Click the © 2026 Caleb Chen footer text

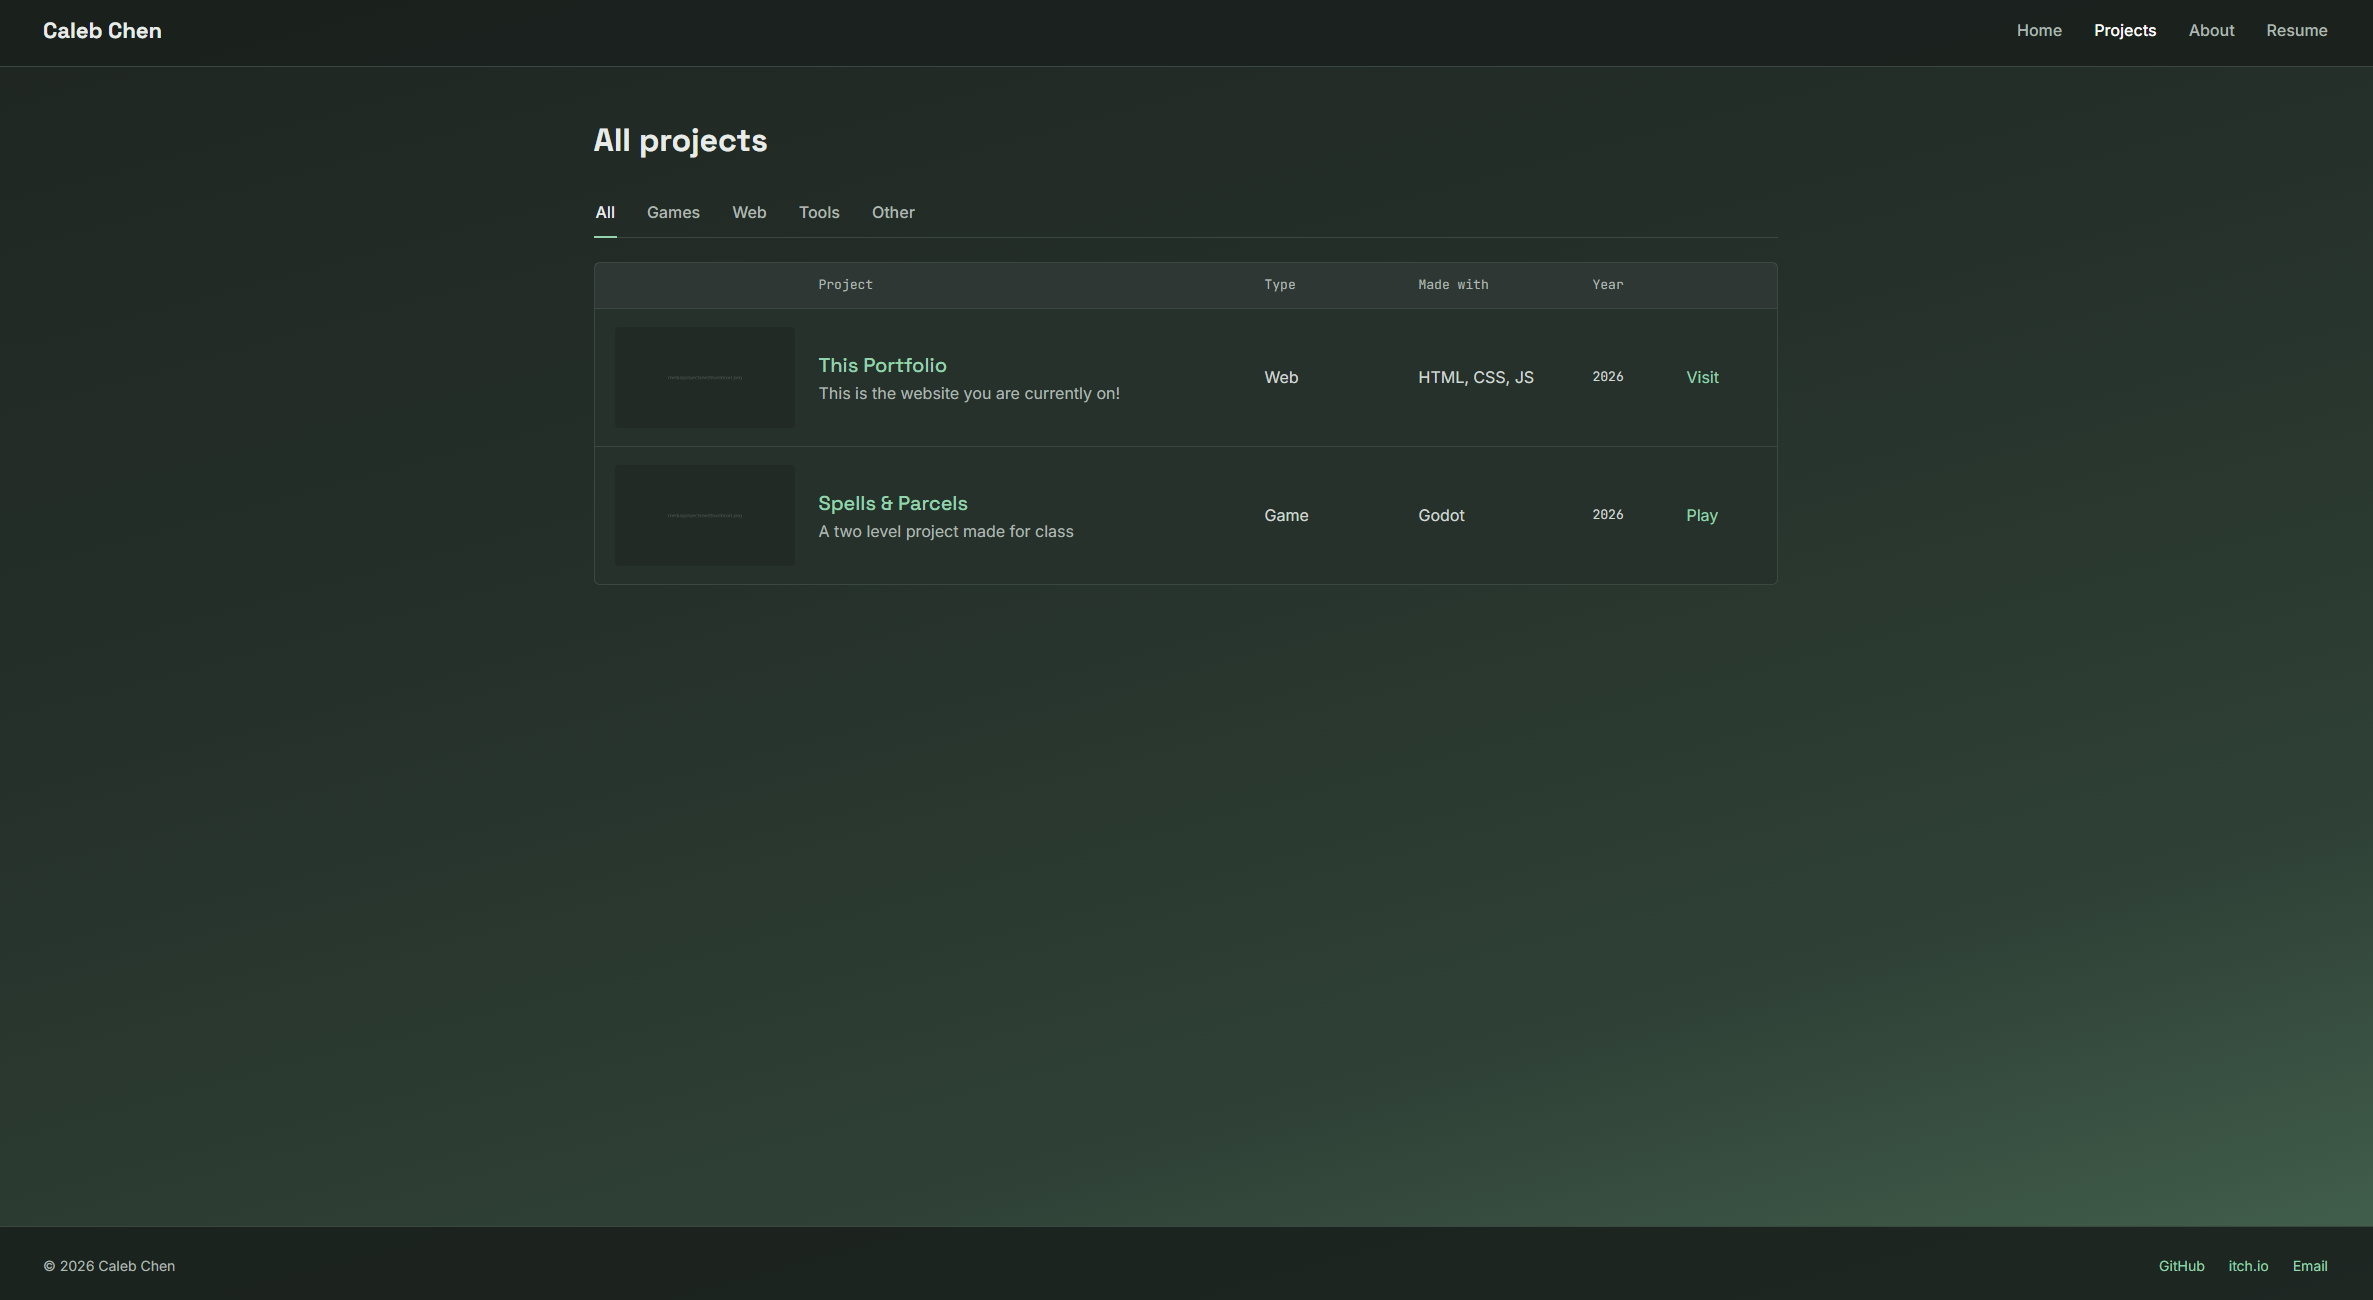tap(109, 1266)
